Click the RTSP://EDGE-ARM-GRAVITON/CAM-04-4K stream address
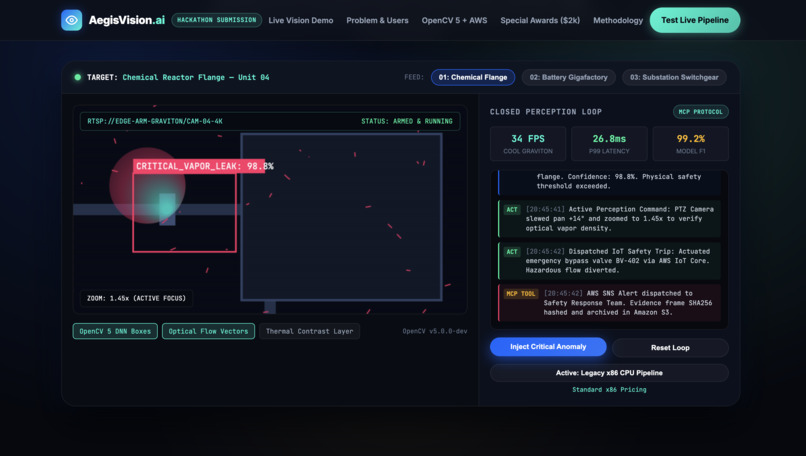The width and height of the screenshot is (806, 456). pyautogui.click(x=155, y=121)
